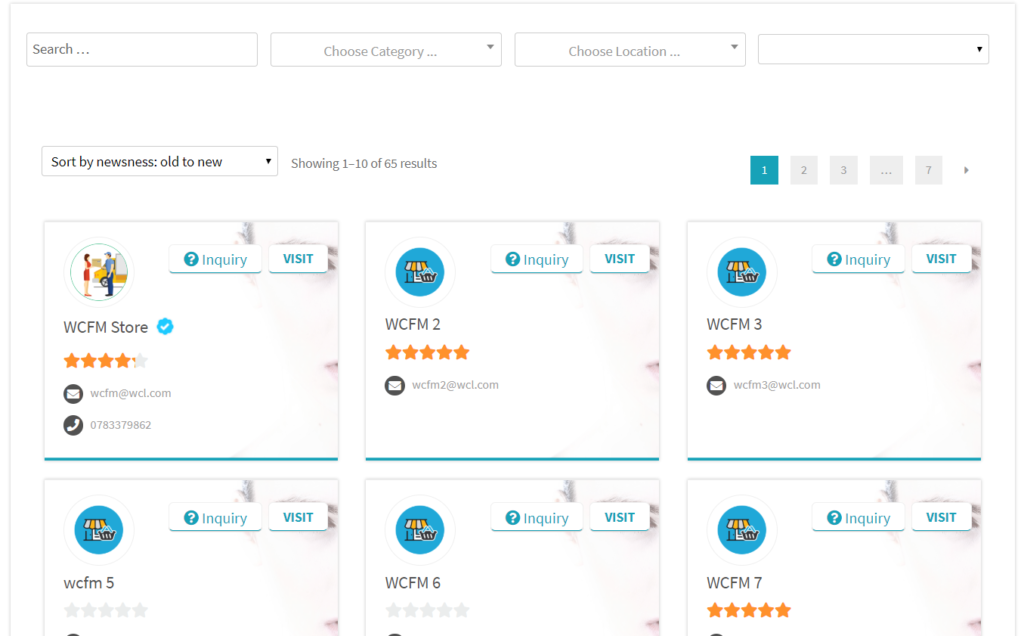Screen dimensions: 1024x636
Task: Visit the WCFM 6 store
Action: pyautogui.click(x=619, y=517)
